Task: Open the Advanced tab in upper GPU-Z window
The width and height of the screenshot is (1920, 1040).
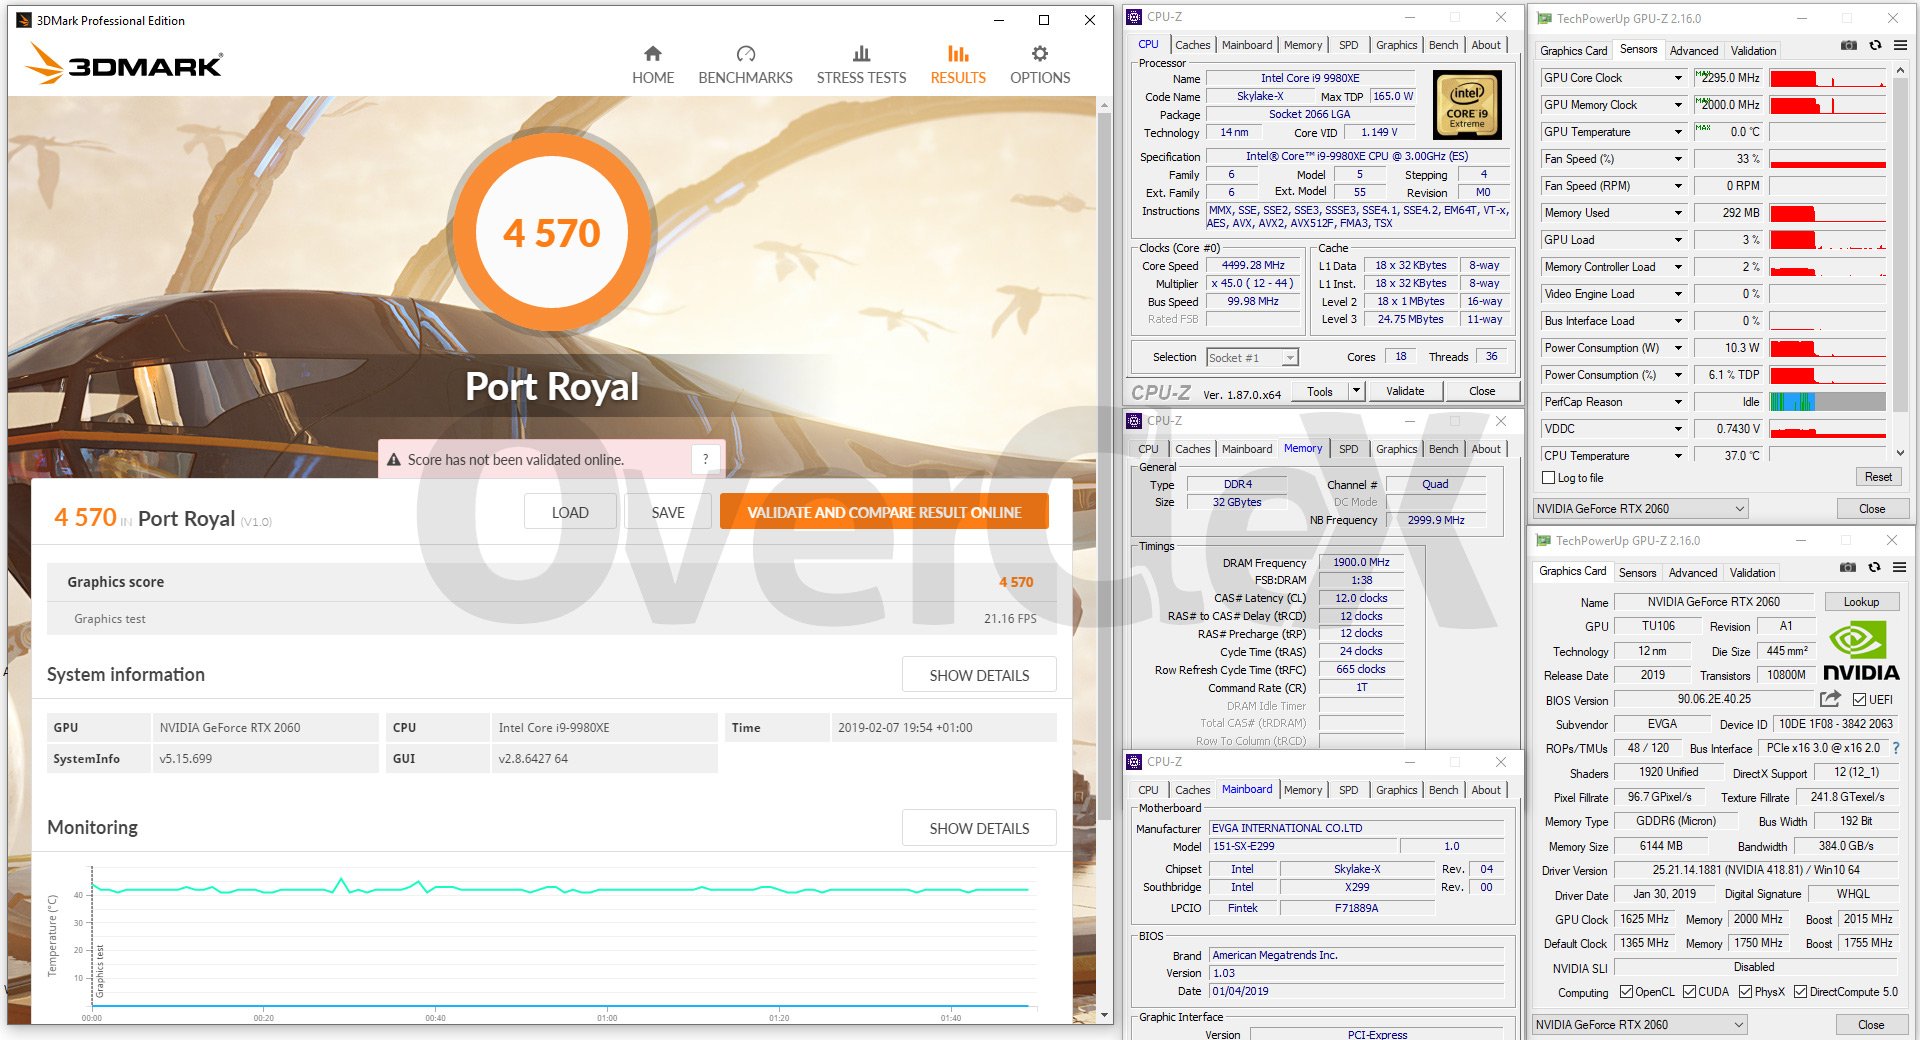Action: (1694, 51)
